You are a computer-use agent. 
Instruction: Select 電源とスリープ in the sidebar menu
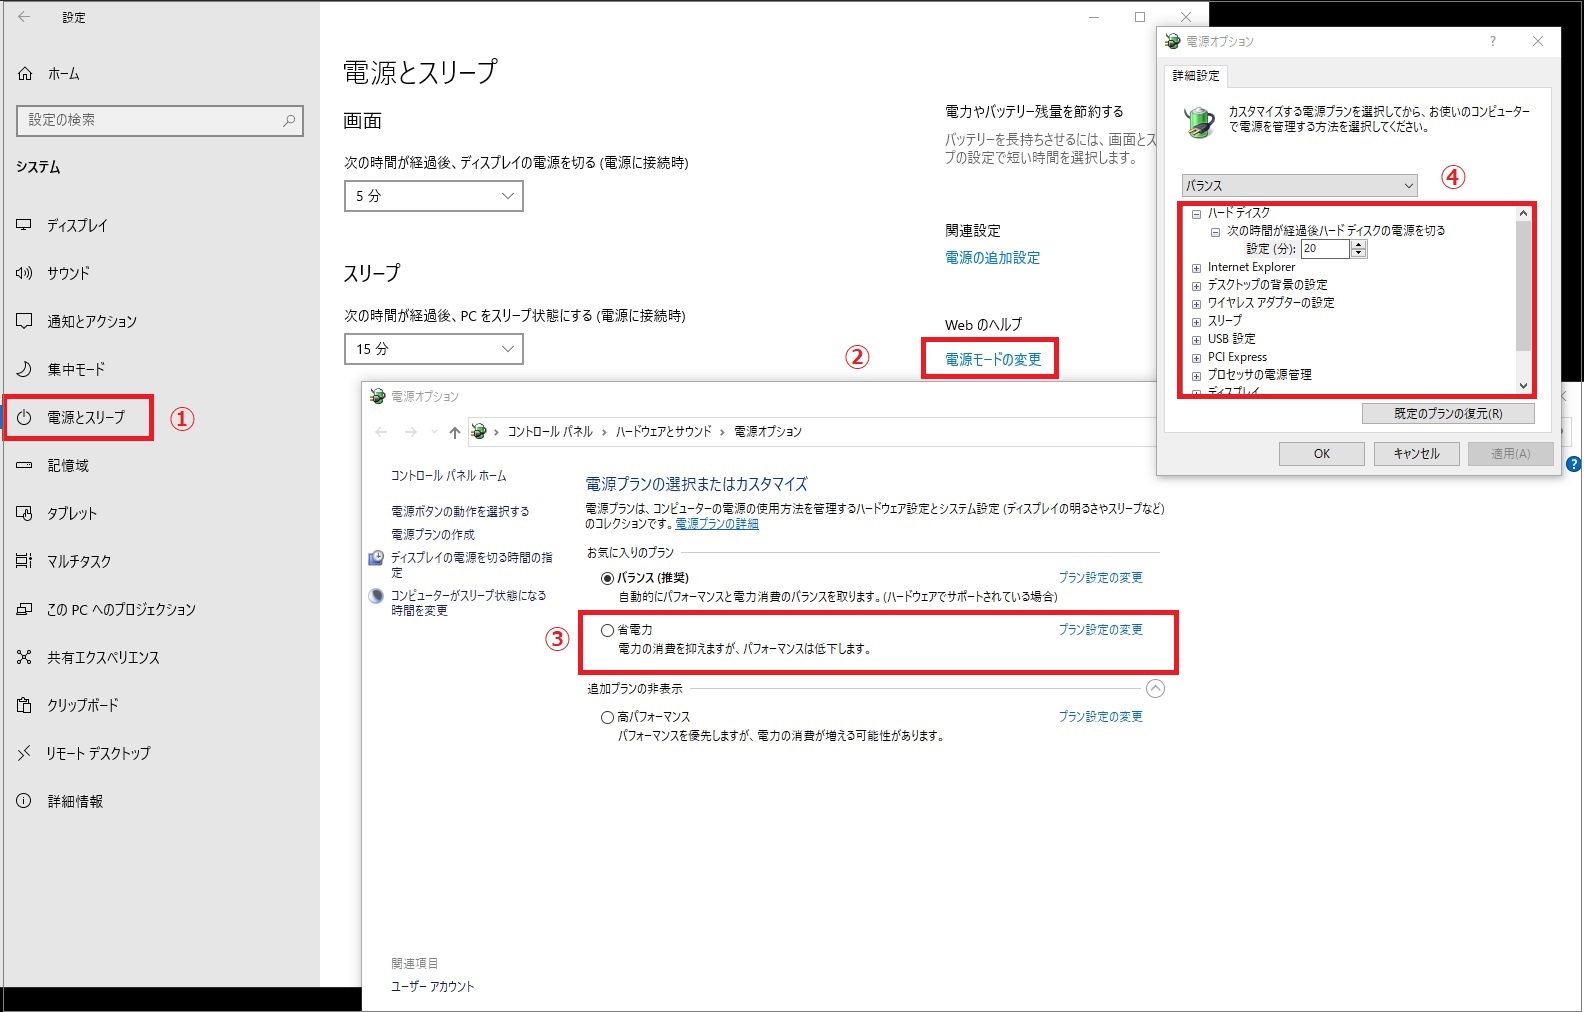click(x=85, y=418)
